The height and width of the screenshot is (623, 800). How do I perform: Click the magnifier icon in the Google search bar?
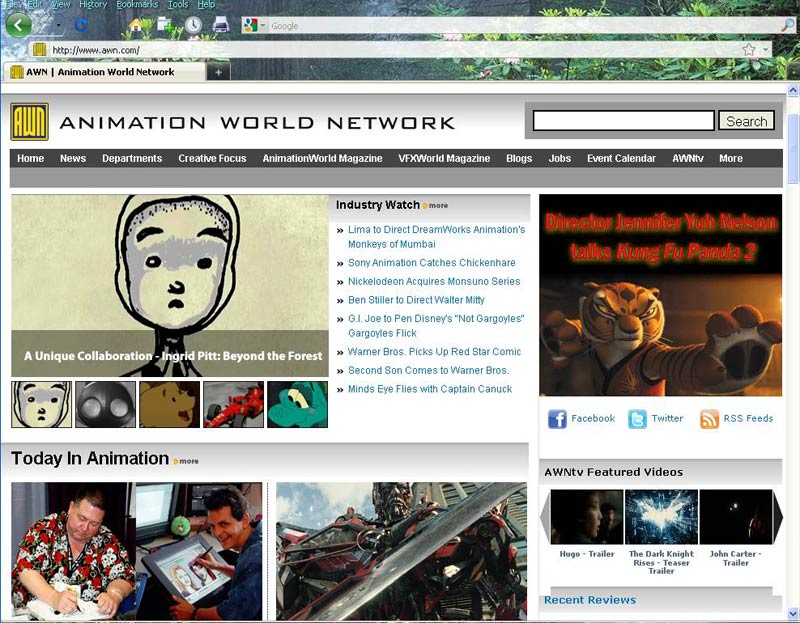tap(787, 24)
